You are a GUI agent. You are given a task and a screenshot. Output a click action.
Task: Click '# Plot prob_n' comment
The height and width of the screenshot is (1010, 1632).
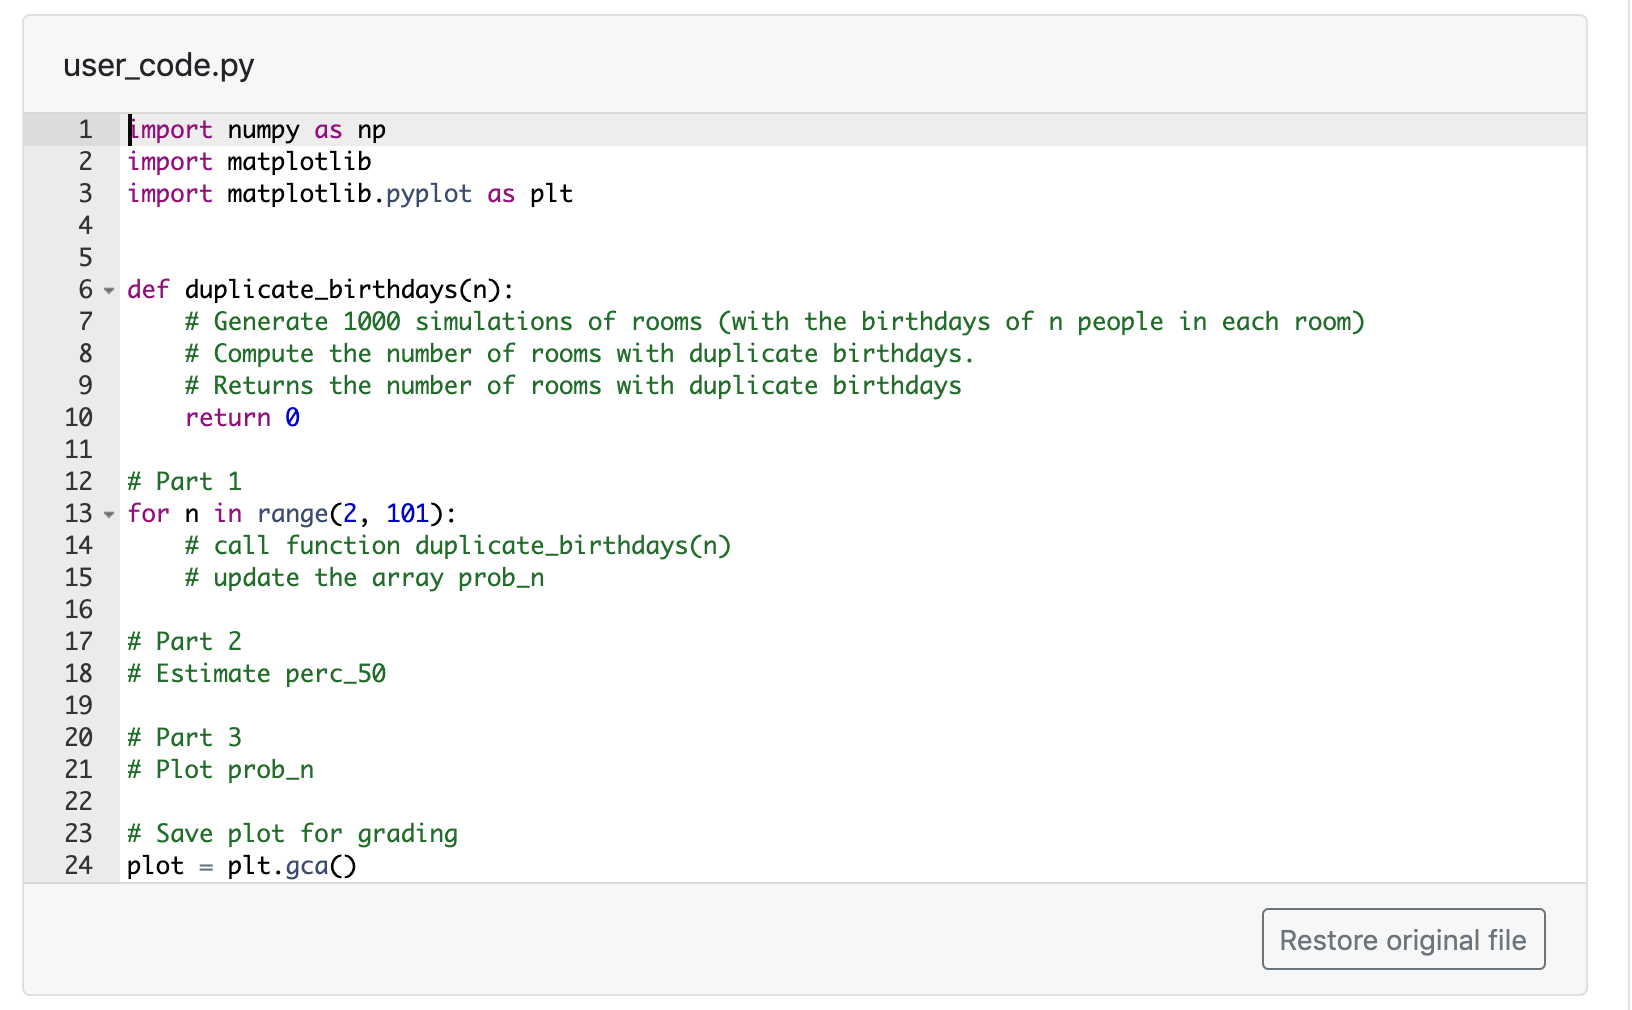point(221,770)
